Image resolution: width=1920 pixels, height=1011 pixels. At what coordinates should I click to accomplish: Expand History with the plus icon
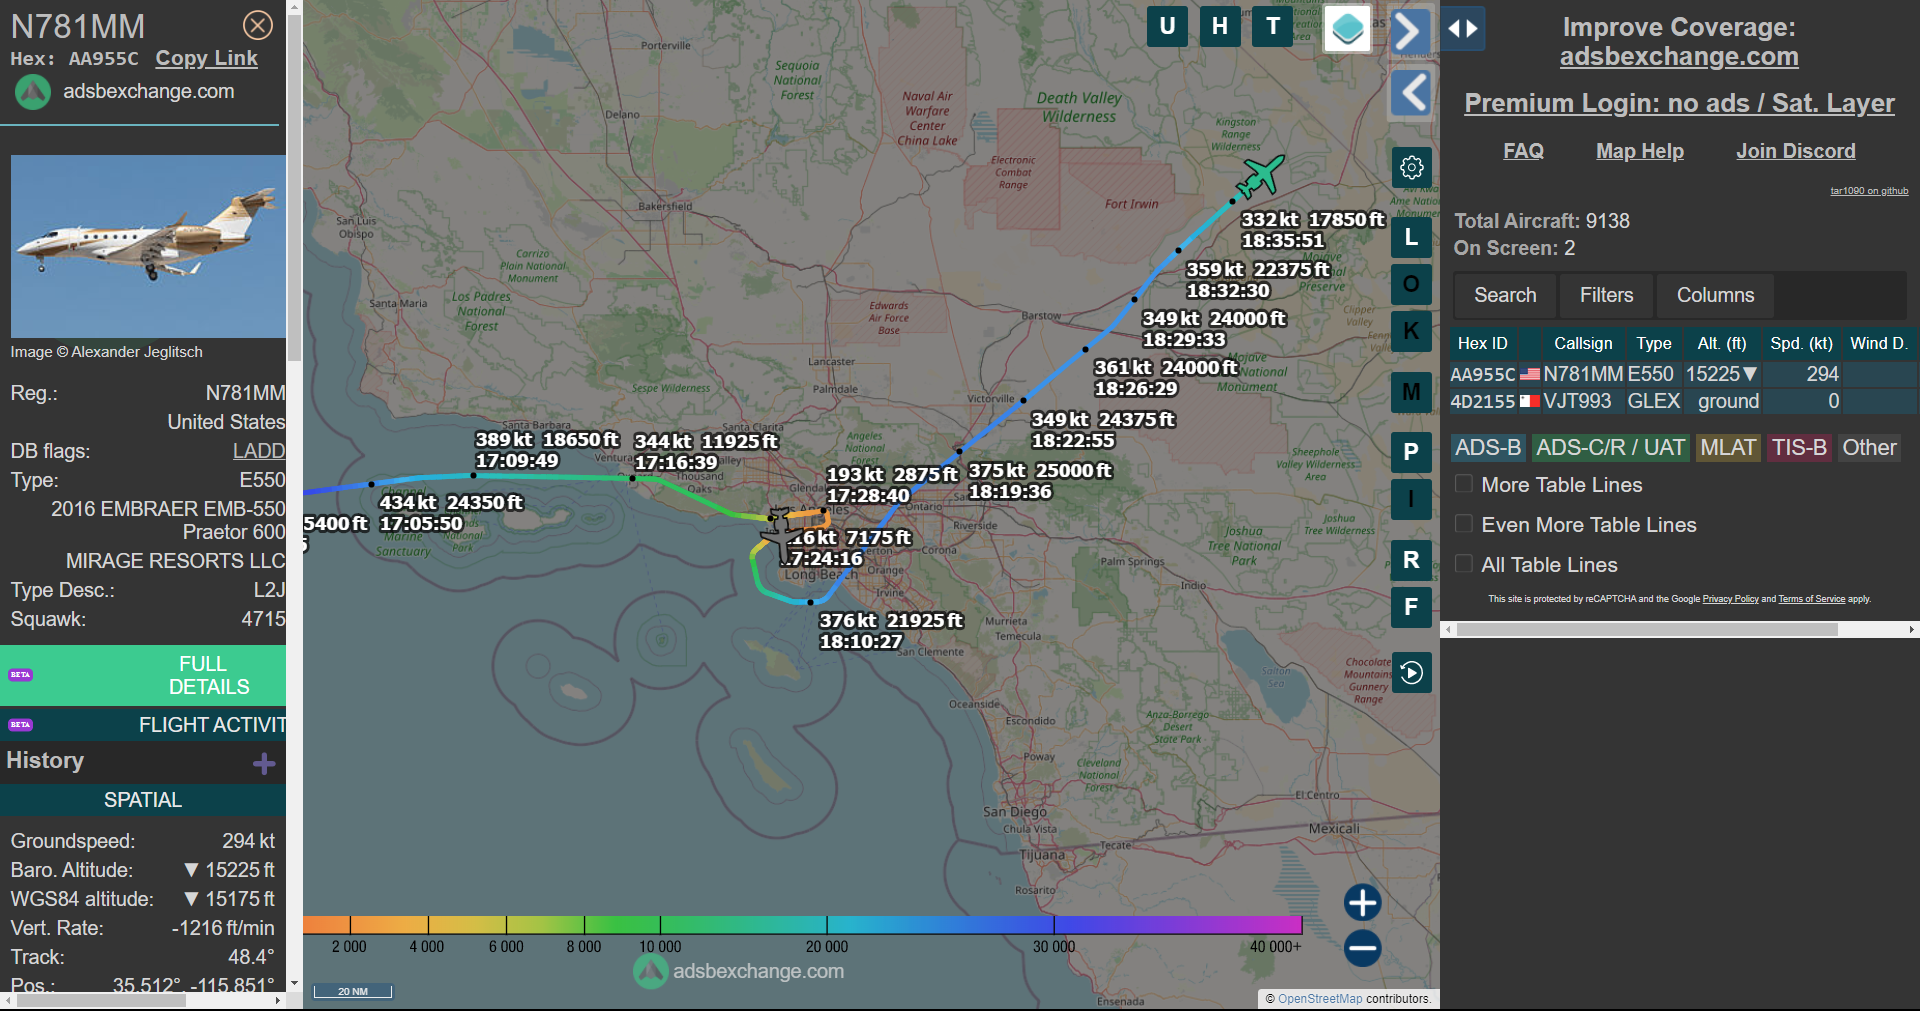(x=264, y=764)
